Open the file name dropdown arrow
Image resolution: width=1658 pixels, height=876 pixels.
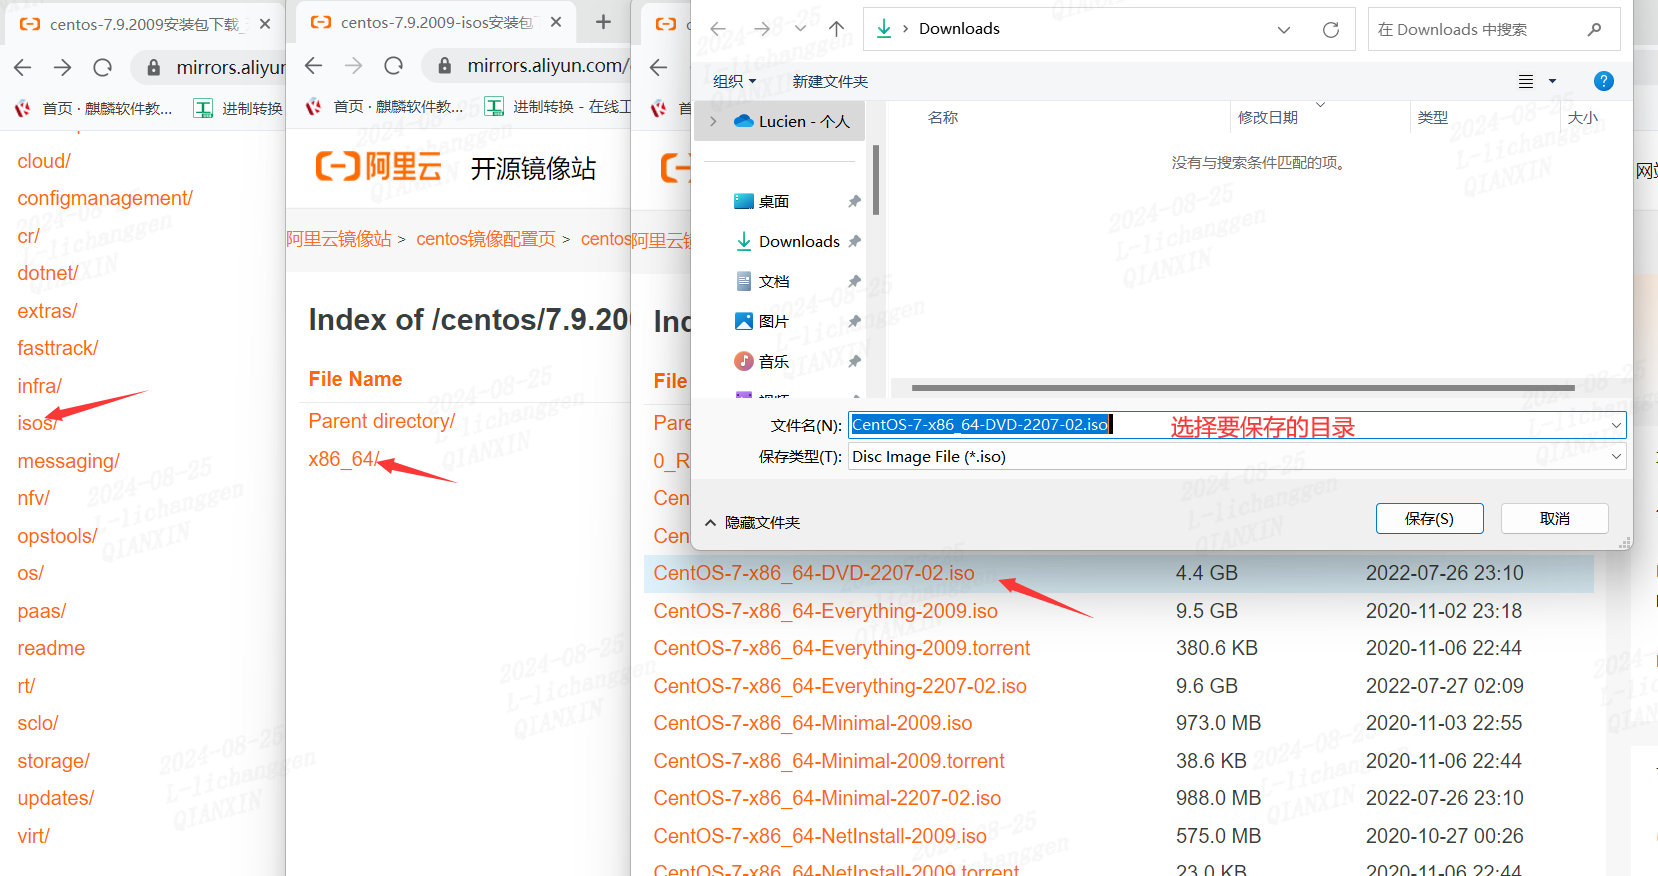coord(1615,425)
